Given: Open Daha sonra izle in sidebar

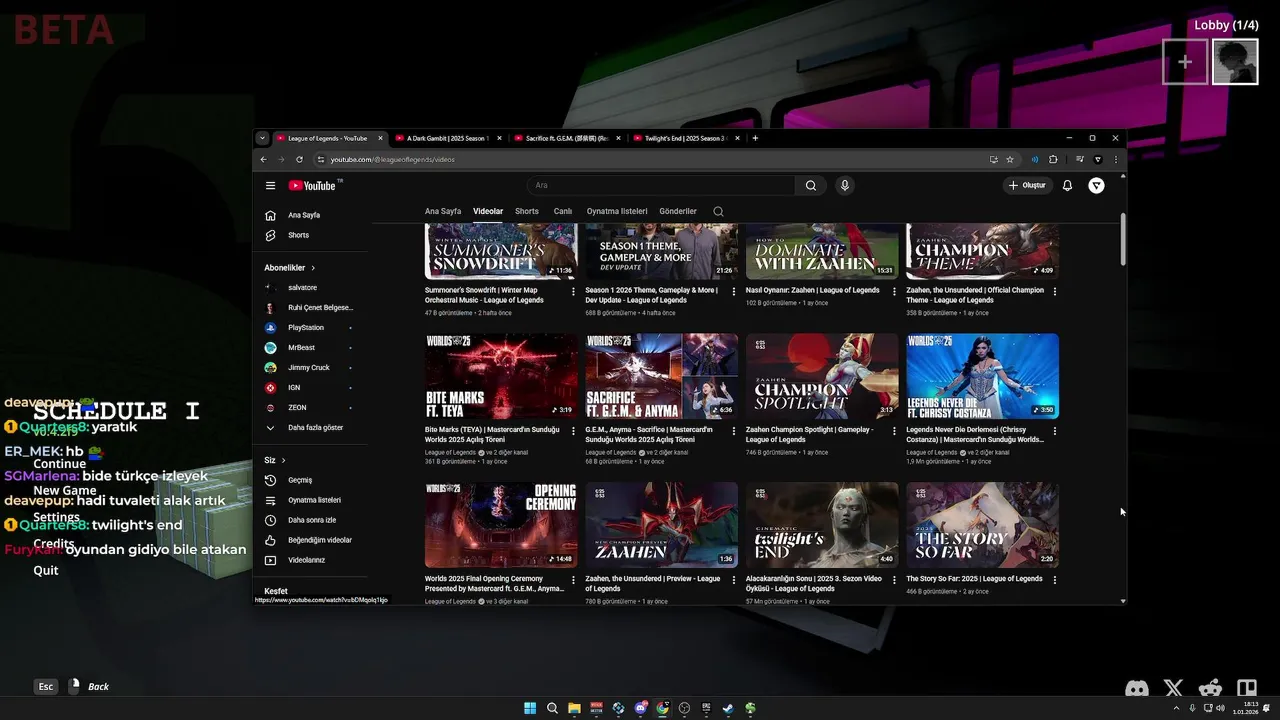Looking at the screenshot, I should pyautogui.click(x=312, y=520).
